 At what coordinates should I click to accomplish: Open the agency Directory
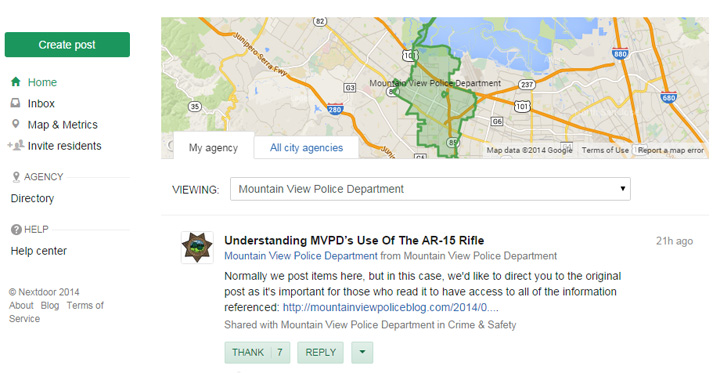pos(32,198)
